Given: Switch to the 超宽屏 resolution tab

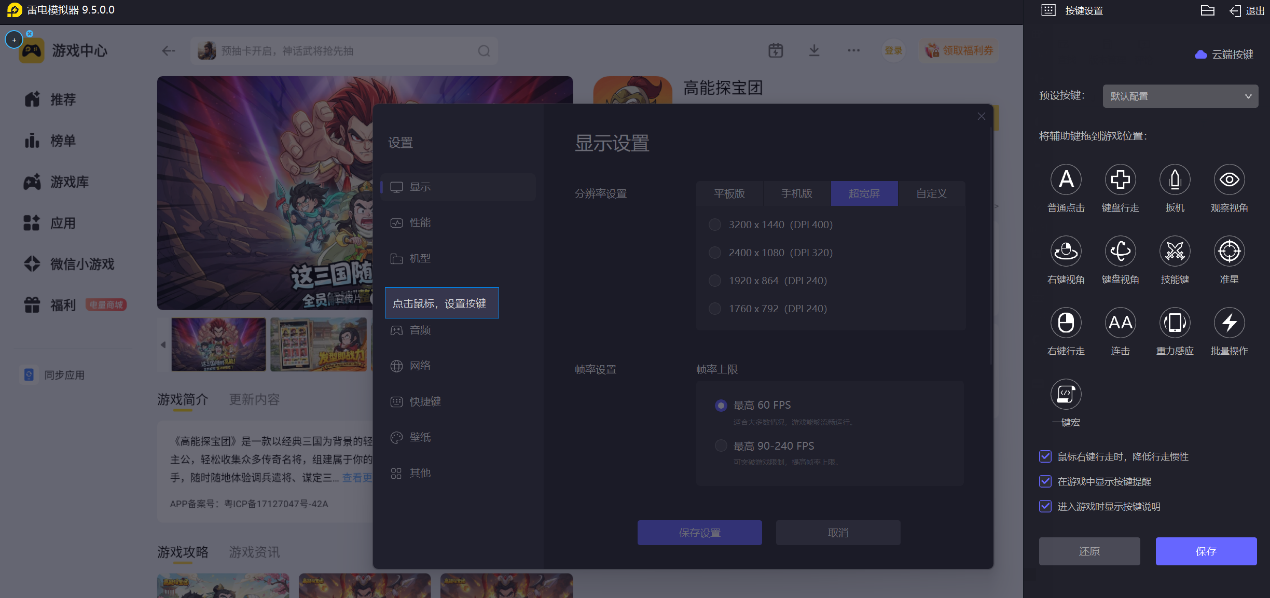Looking at the screenshot, I should [865, 193].
